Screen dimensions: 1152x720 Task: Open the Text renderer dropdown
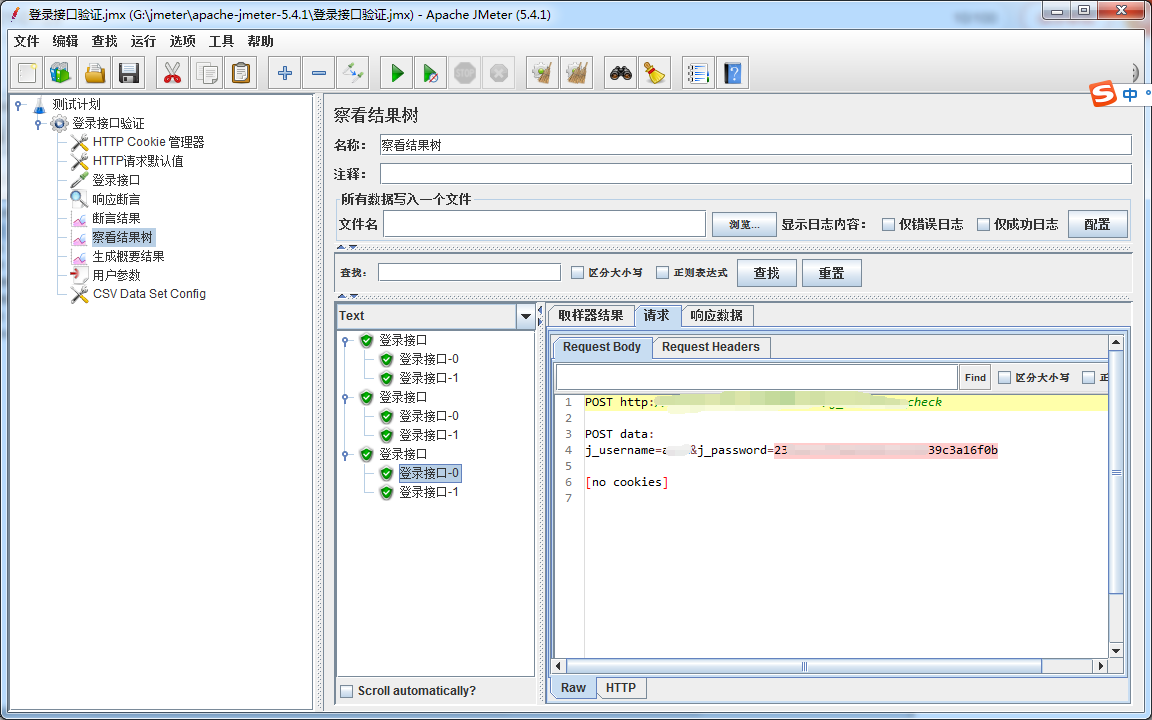click(x=525, y=317)
